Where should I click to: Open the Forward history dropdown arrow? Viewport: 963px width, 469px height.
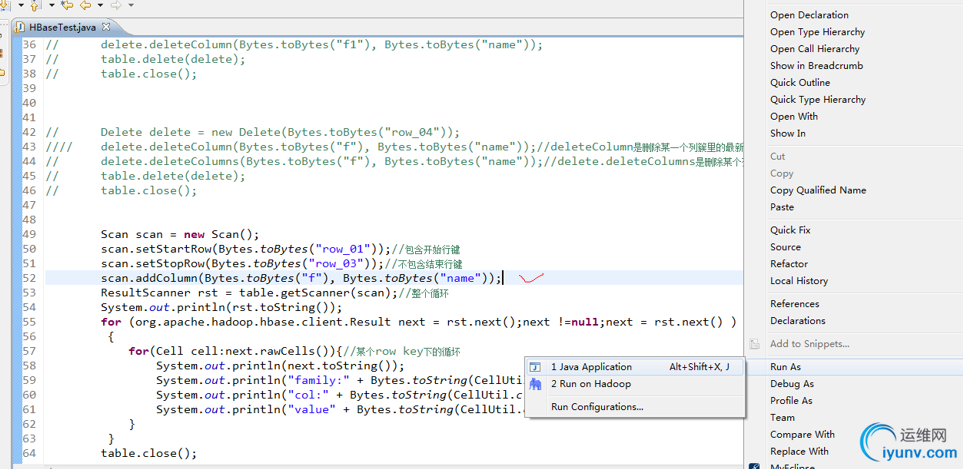point(131,5)
